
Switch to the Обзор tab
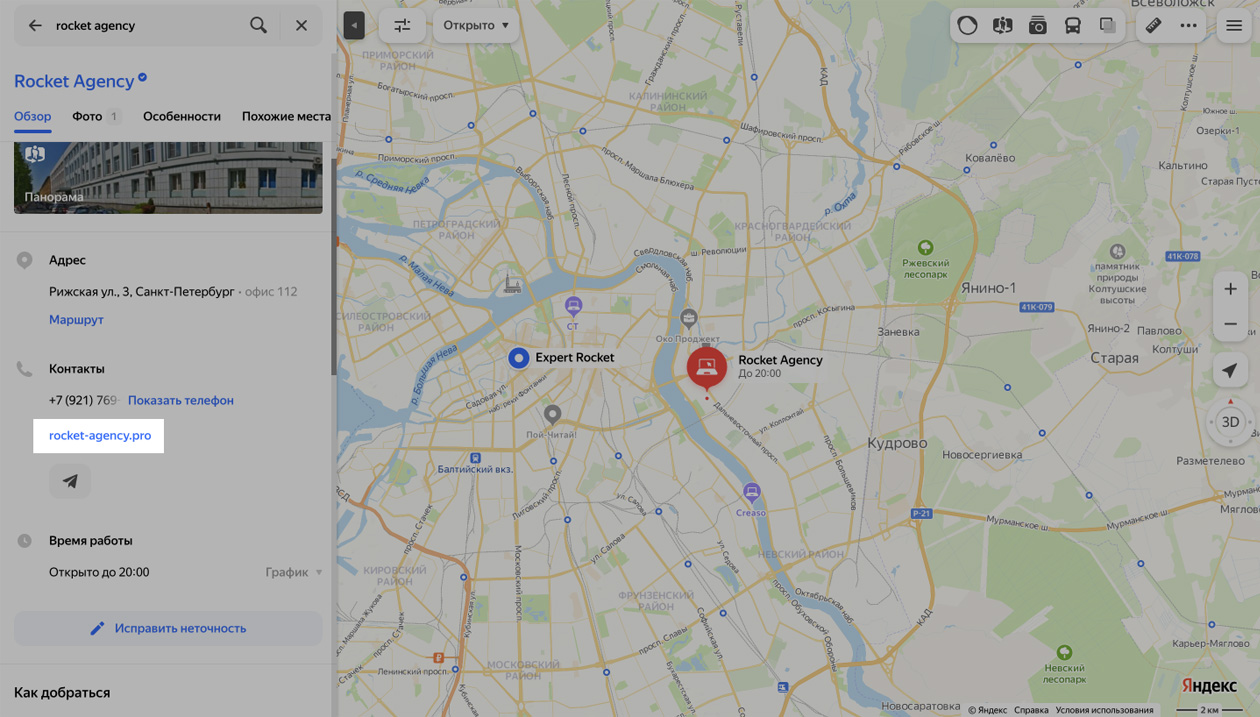pyautogui.click(x=32, y=116)
